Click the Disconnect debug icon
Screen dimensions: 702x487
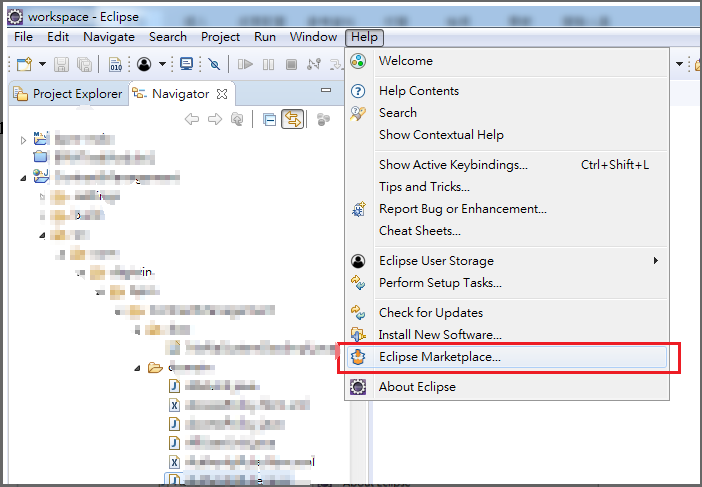click(x=314, y=64)
